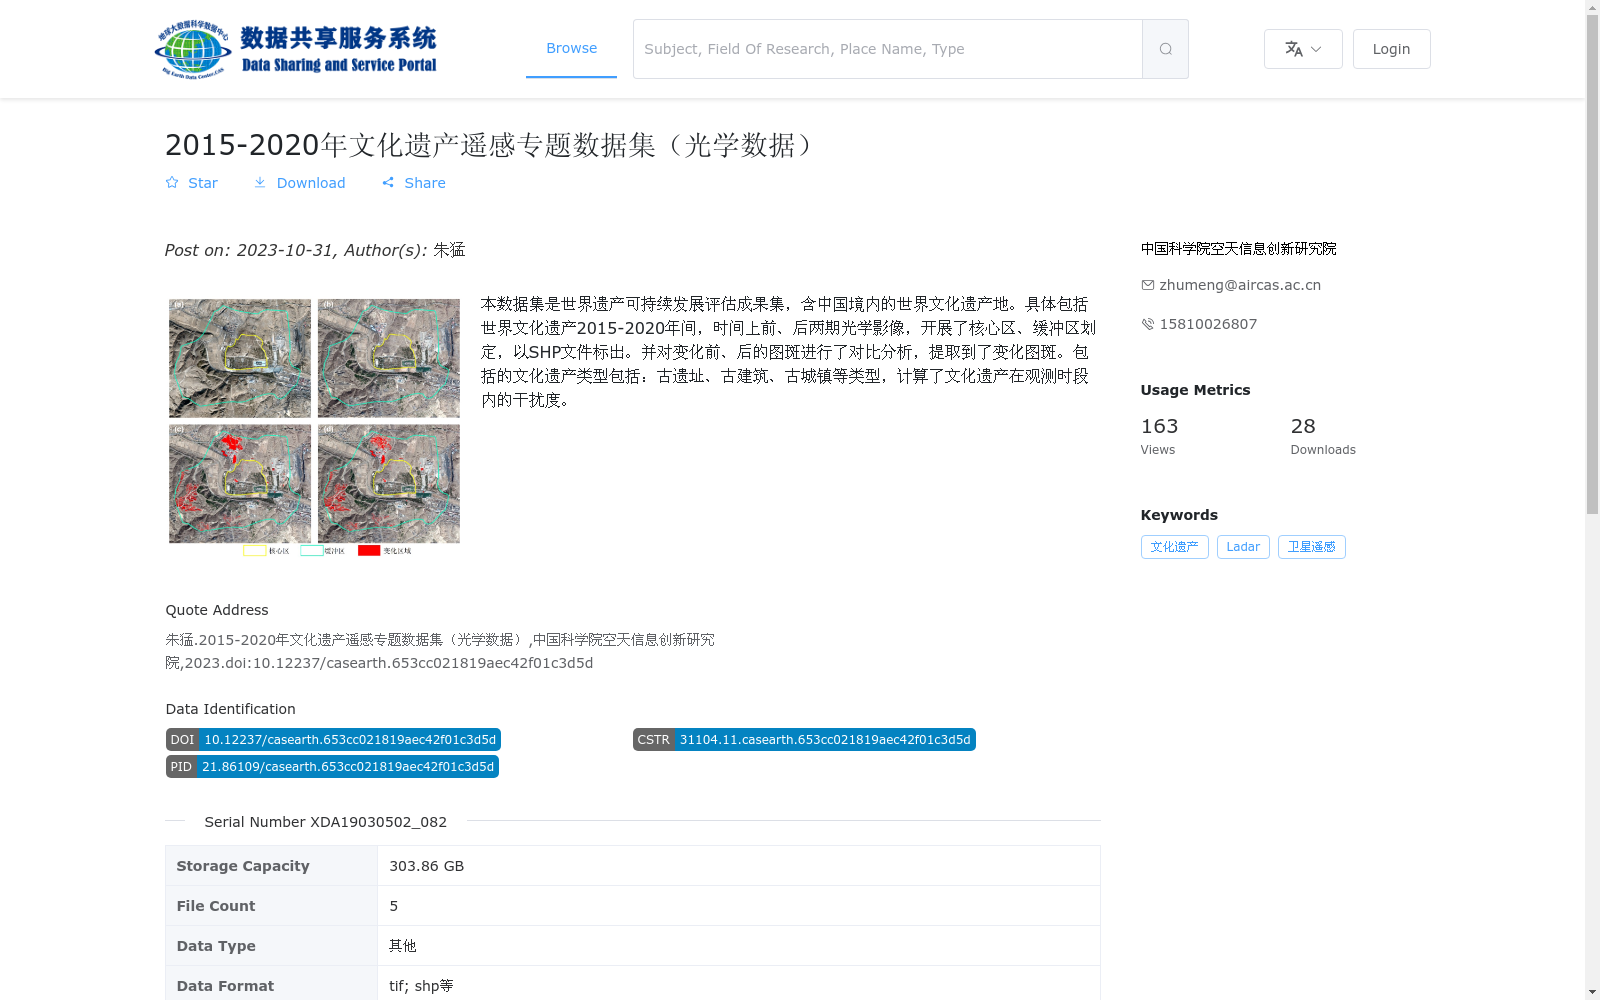Click the File Count row label
1600x1000 pixels.
[x=216, y=906]
